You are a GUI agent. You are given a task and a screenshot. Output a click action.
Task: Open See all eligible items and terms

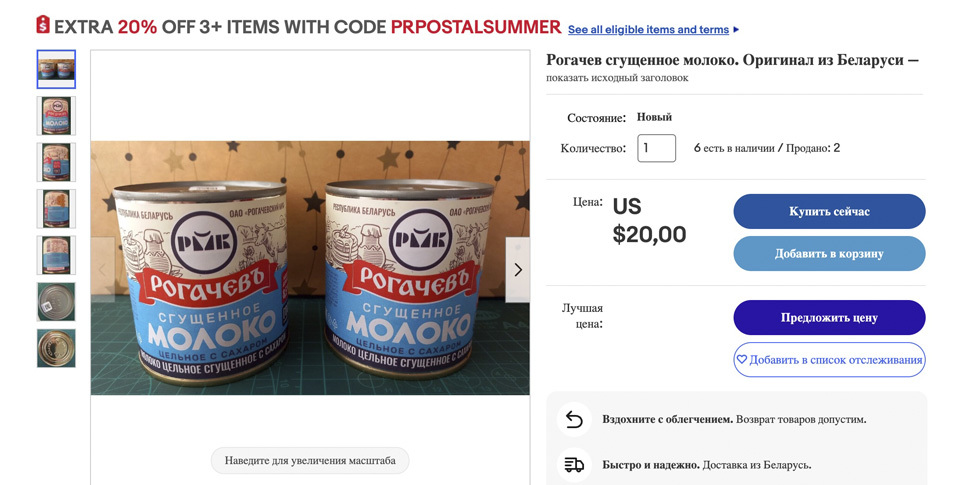pyautogui.click(x=648, y=30)
